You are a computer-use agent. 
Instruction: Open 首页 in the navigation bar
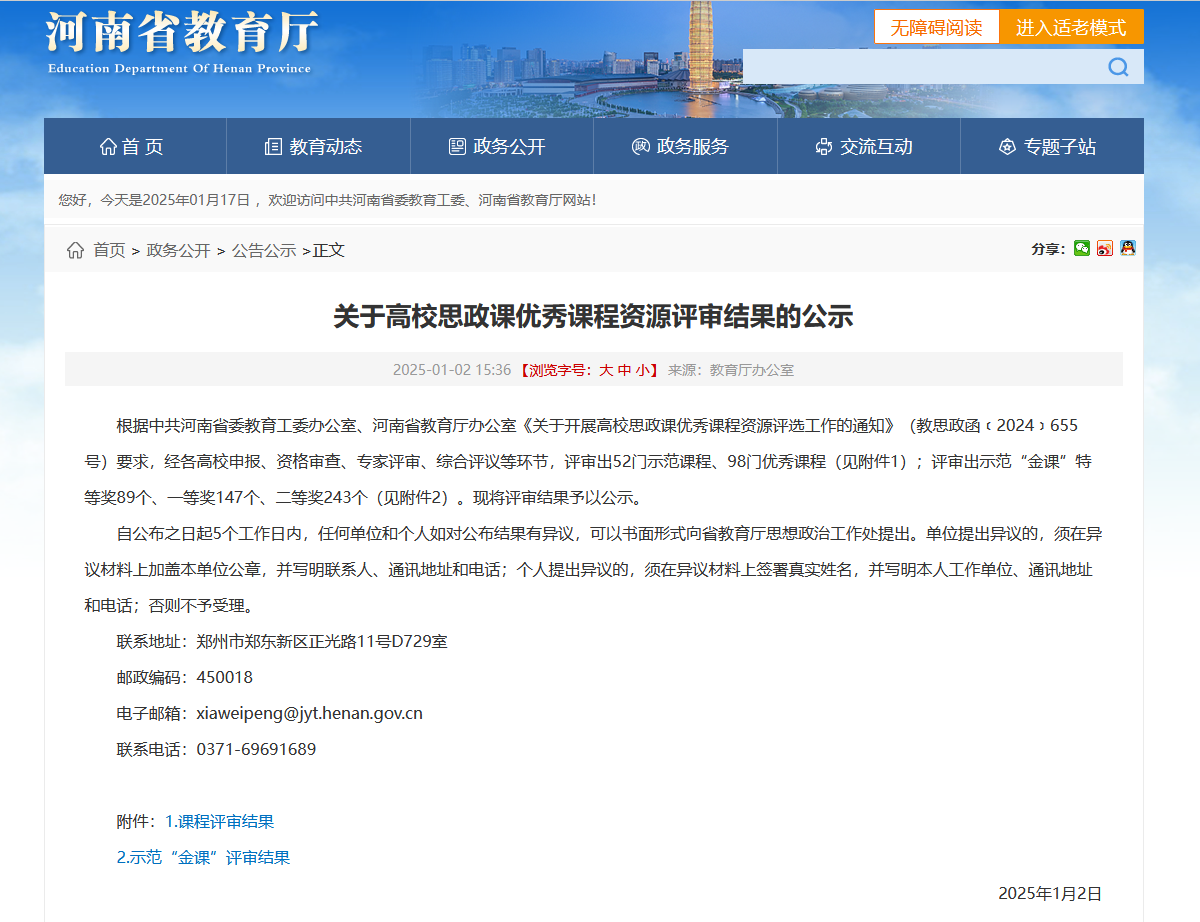point(132,147)
